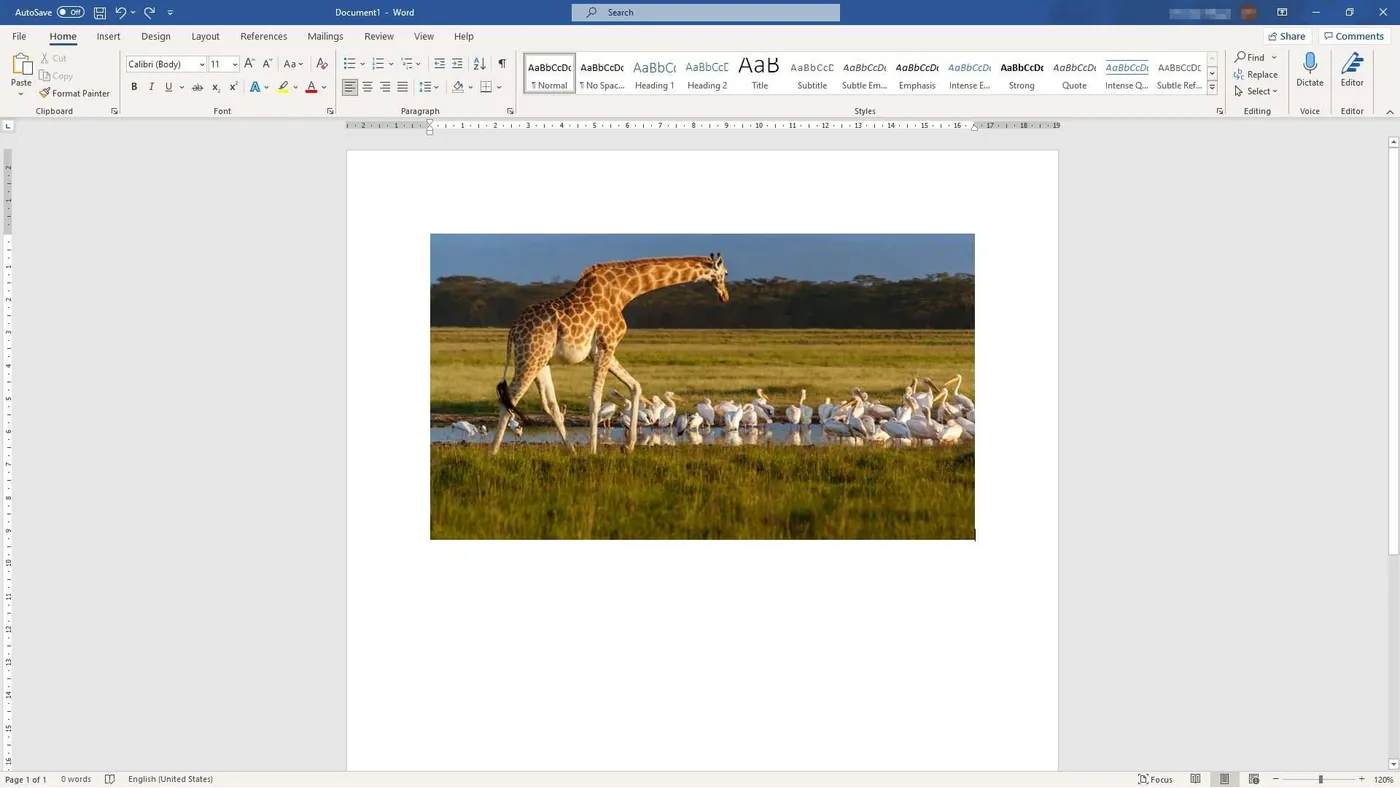Click the Undo arrow icon

[x=120, y=12]
